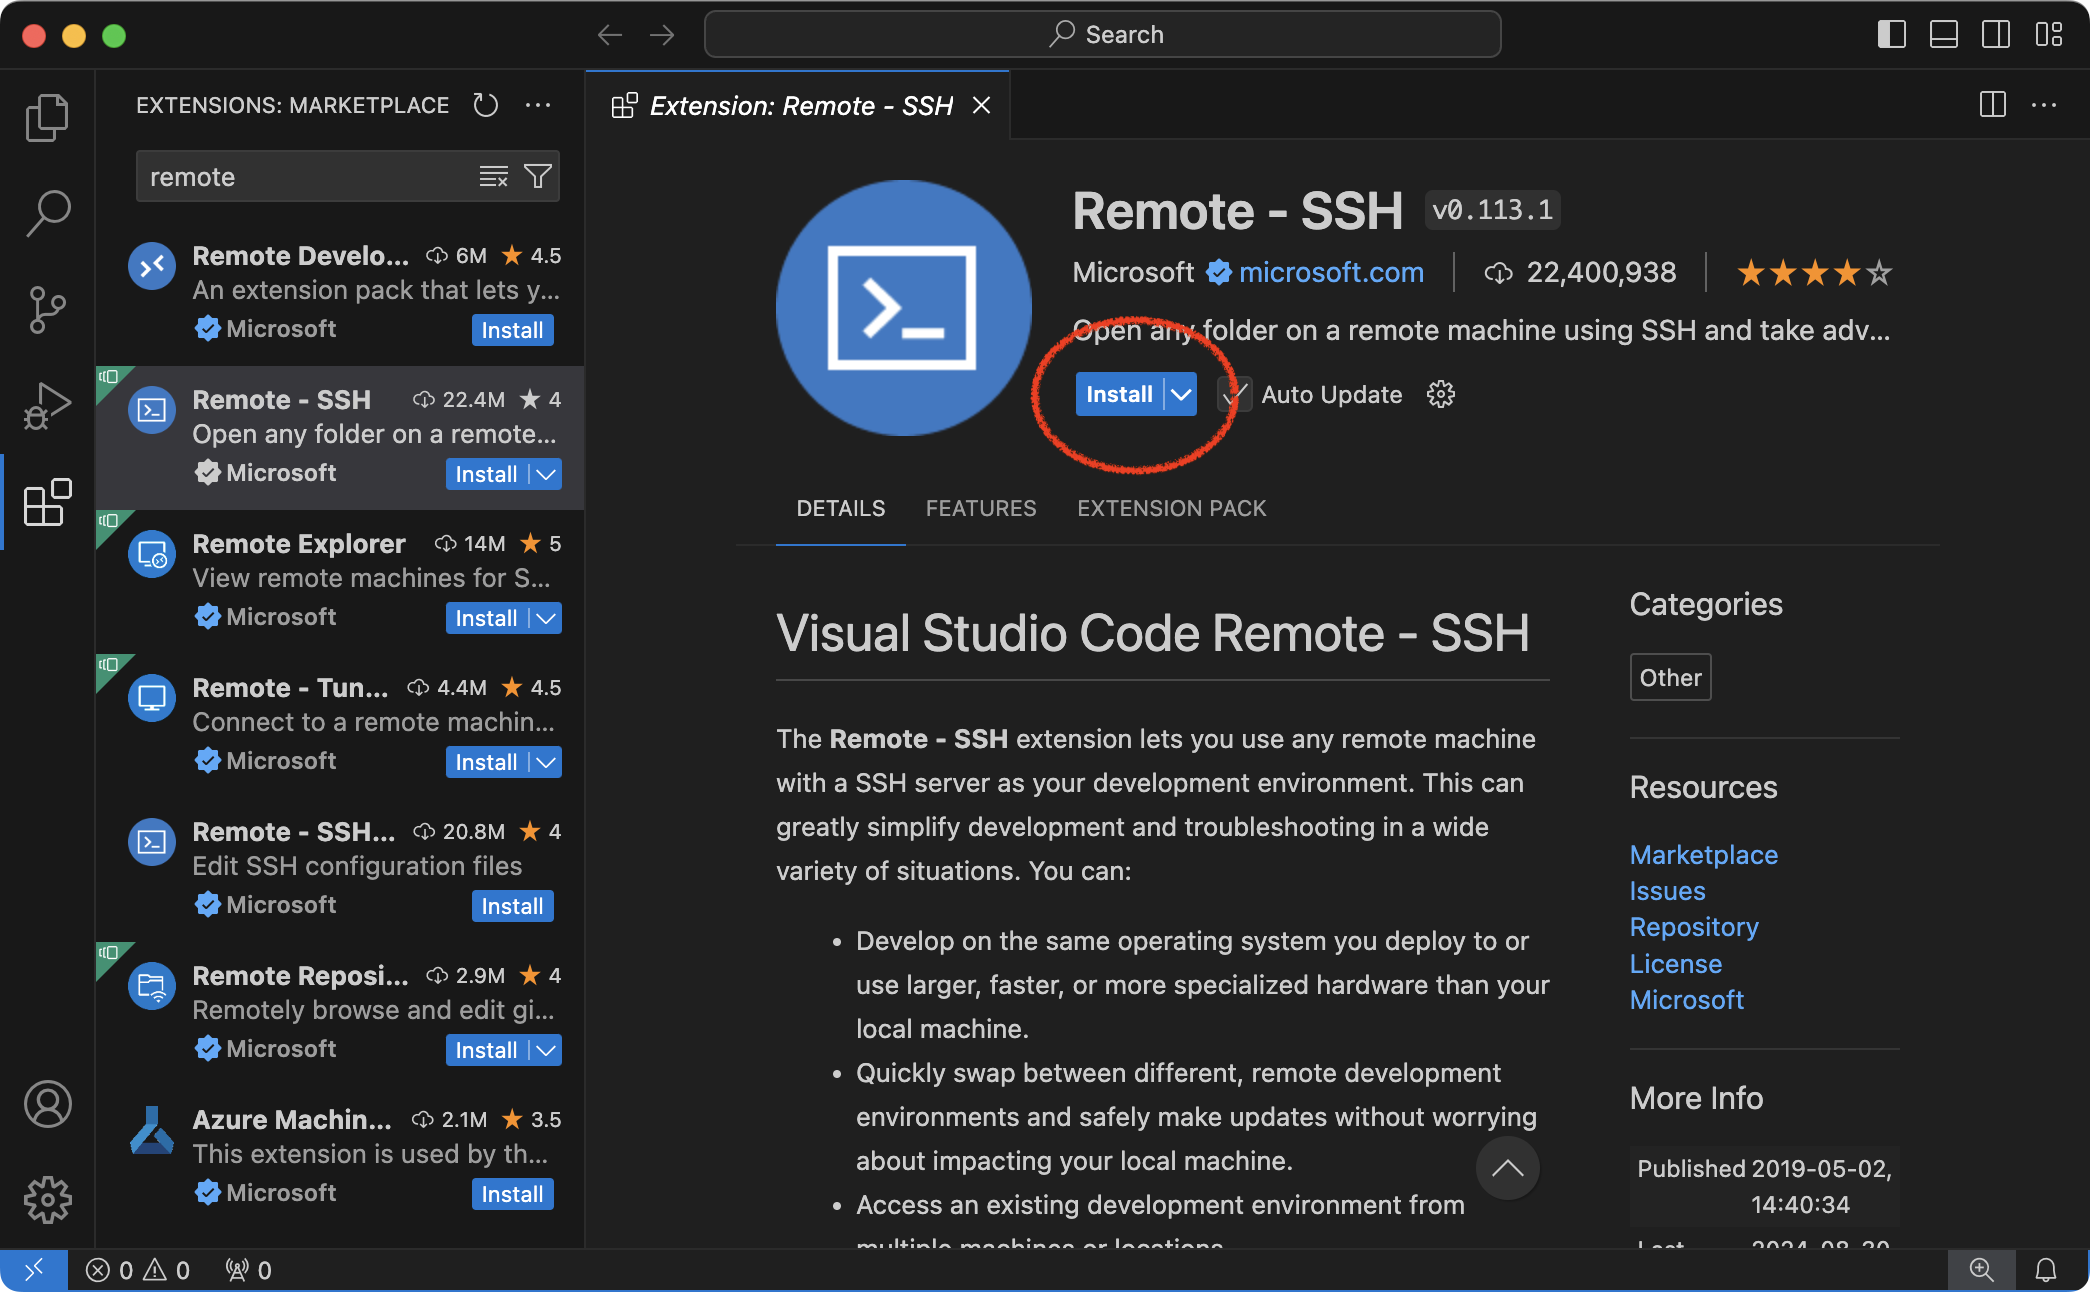This screenshot has width=2090, height=1292.
Task: Install the Remote Development extension pack
Action: 512,330
